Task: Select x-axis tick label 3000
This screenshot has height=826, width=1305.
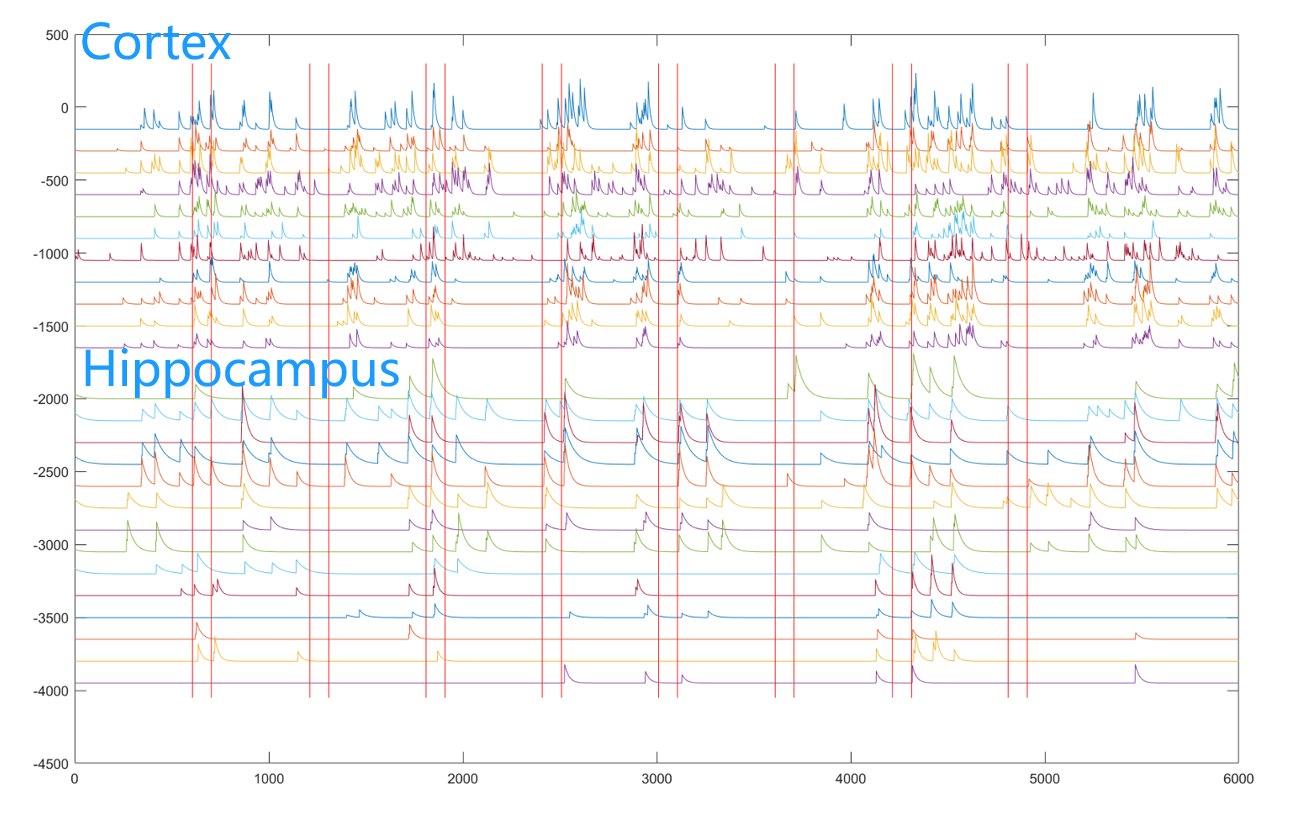Action: tap(656, 778)
